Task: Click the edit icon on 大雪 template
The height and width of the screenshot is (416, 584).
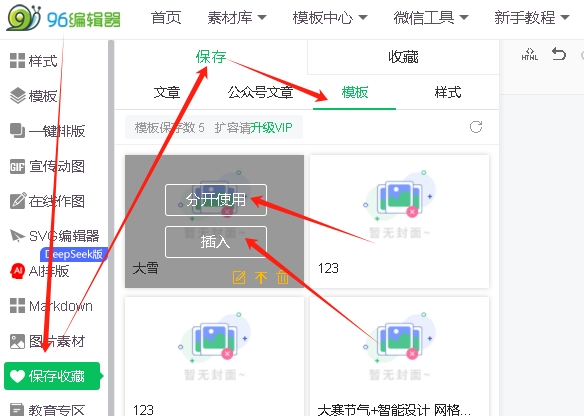Action: pos(239,277)
